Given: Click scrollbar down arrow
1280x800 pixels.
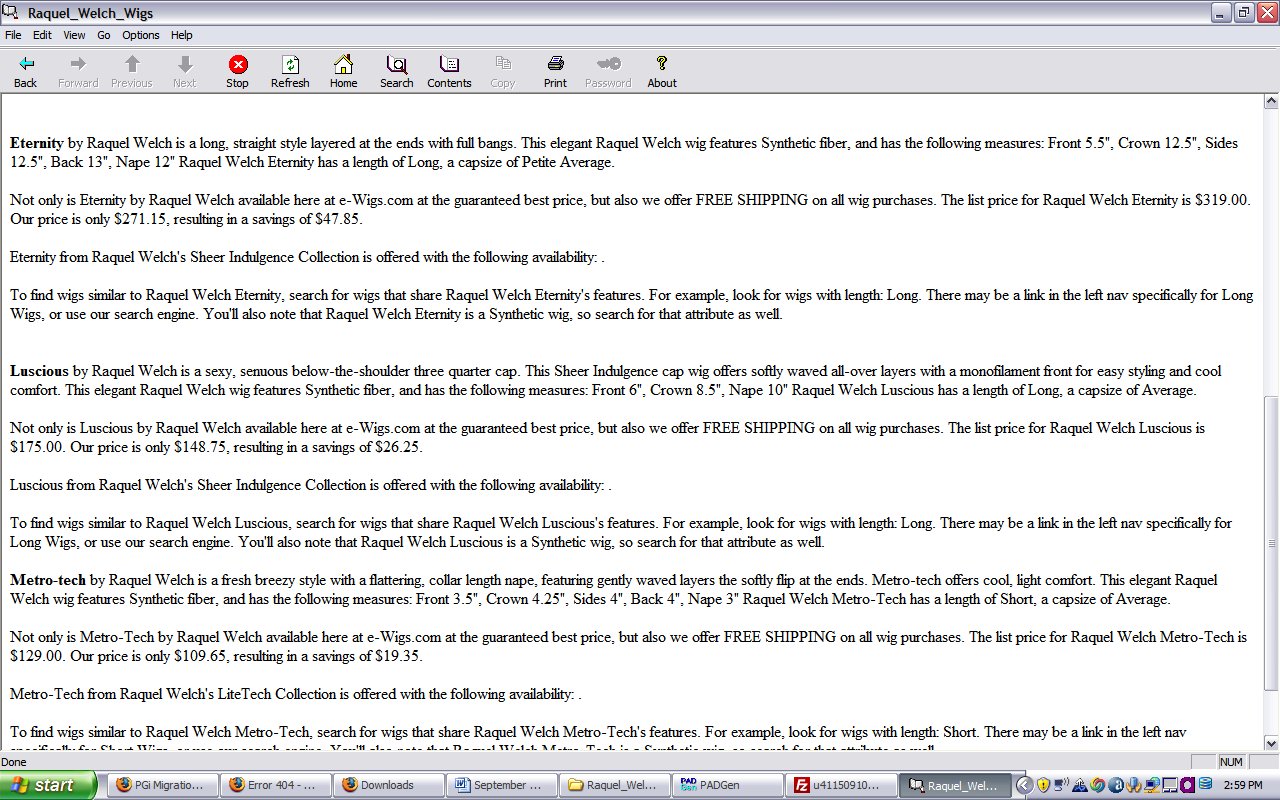Looking at the screenshot, I should 1271,743.
